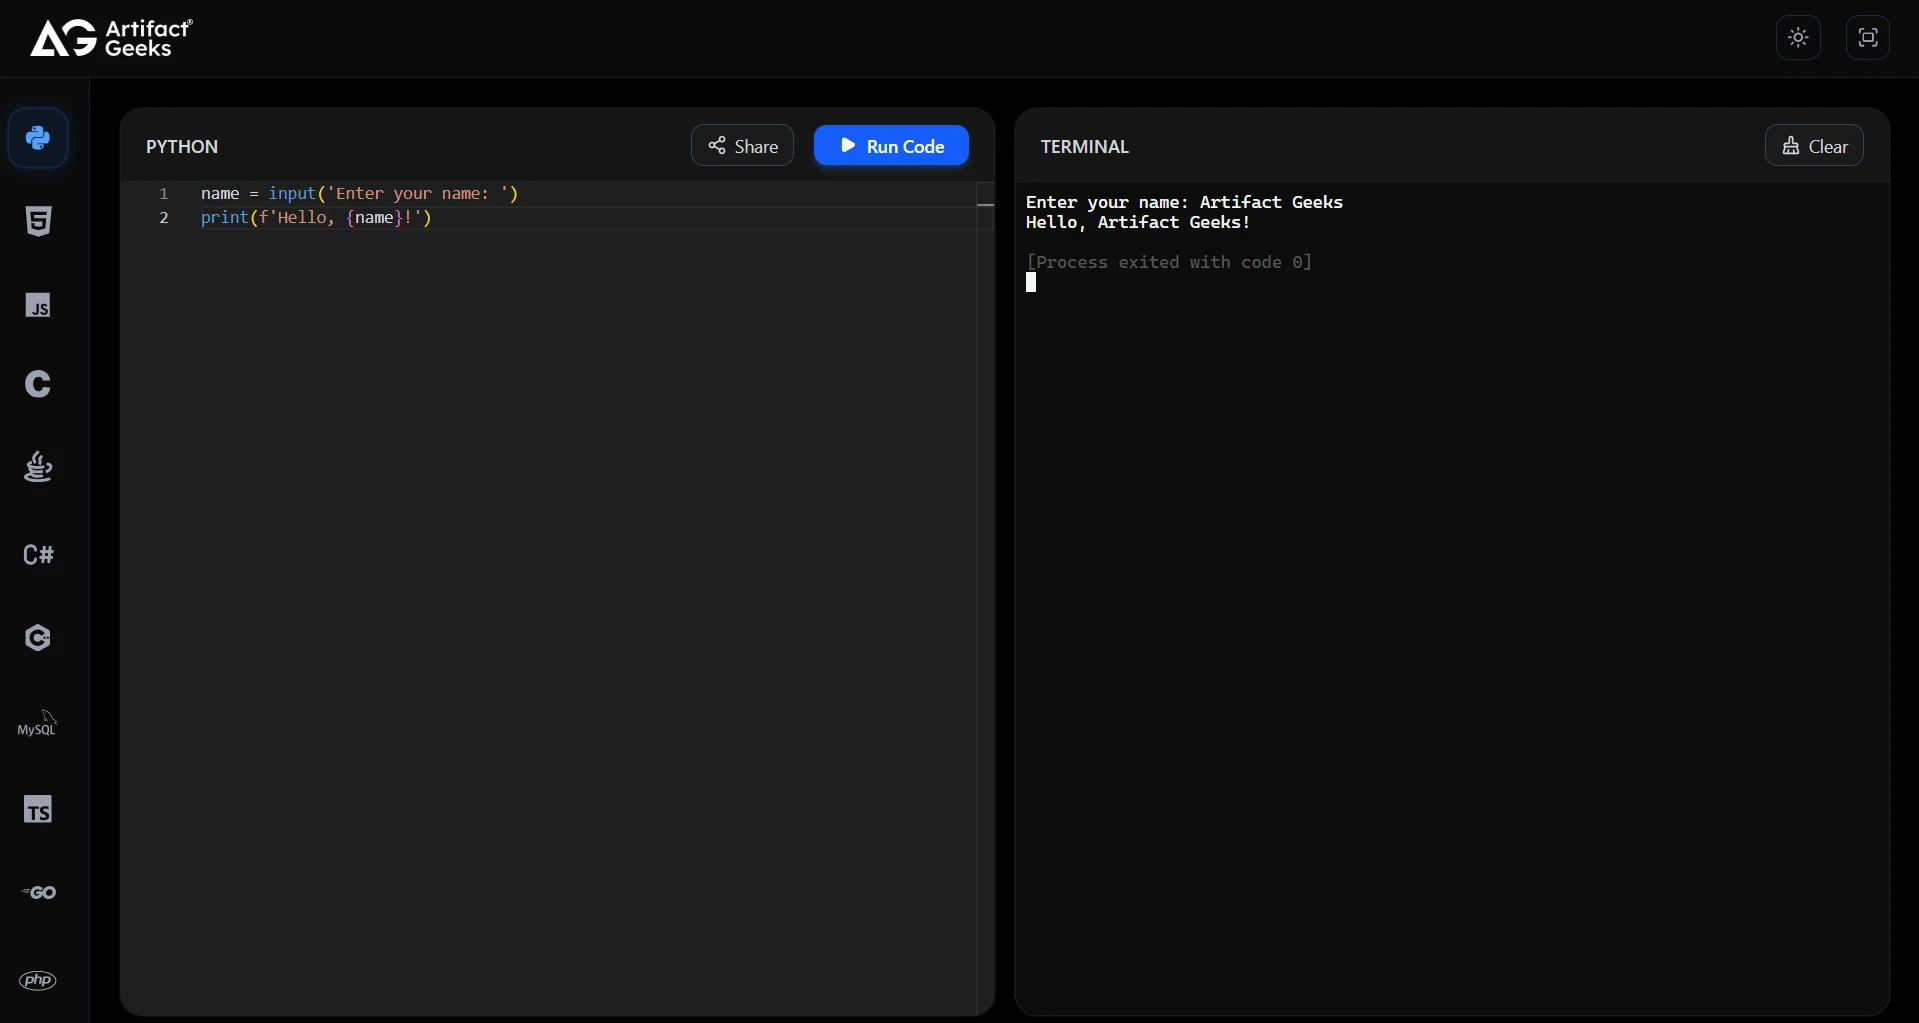Click the editor's vertical scrollbar
Image resolution: width=1919 pixels, height=1023 pixels.
[x=986, y=205]
